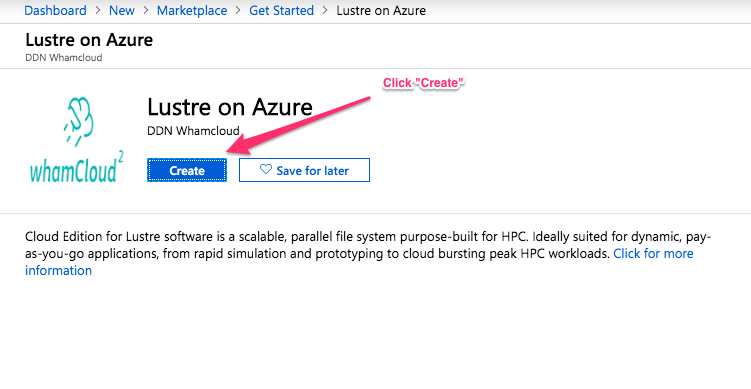This screenshot has width=751, height=389.
Task: Navigate back to Marketplace breadcrumb
Action: [192, 11]
